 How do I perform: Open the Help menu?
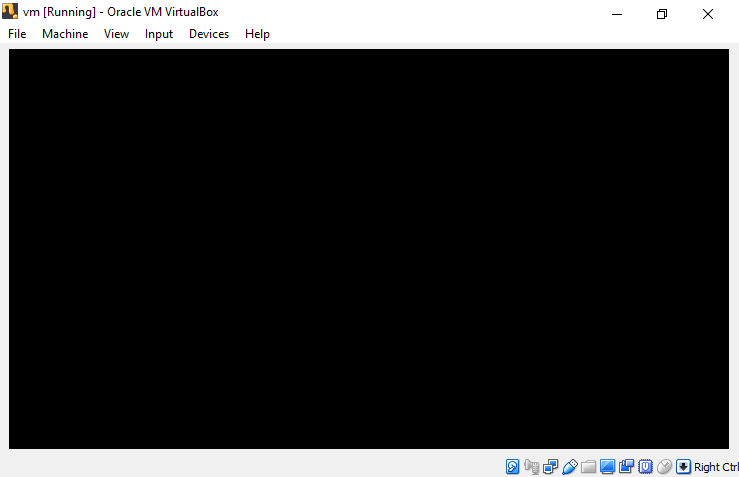tap(257, 34)
